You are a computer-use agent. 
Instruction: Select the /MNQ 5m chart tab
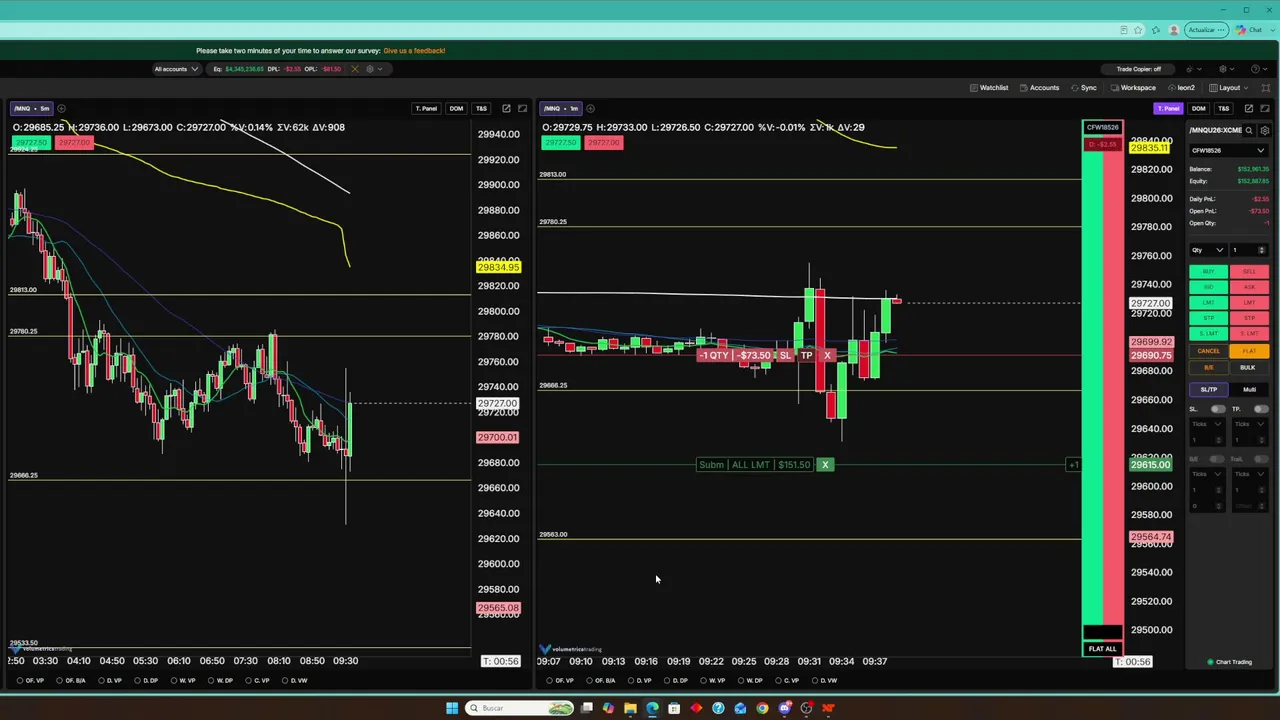tap(31, 108)
